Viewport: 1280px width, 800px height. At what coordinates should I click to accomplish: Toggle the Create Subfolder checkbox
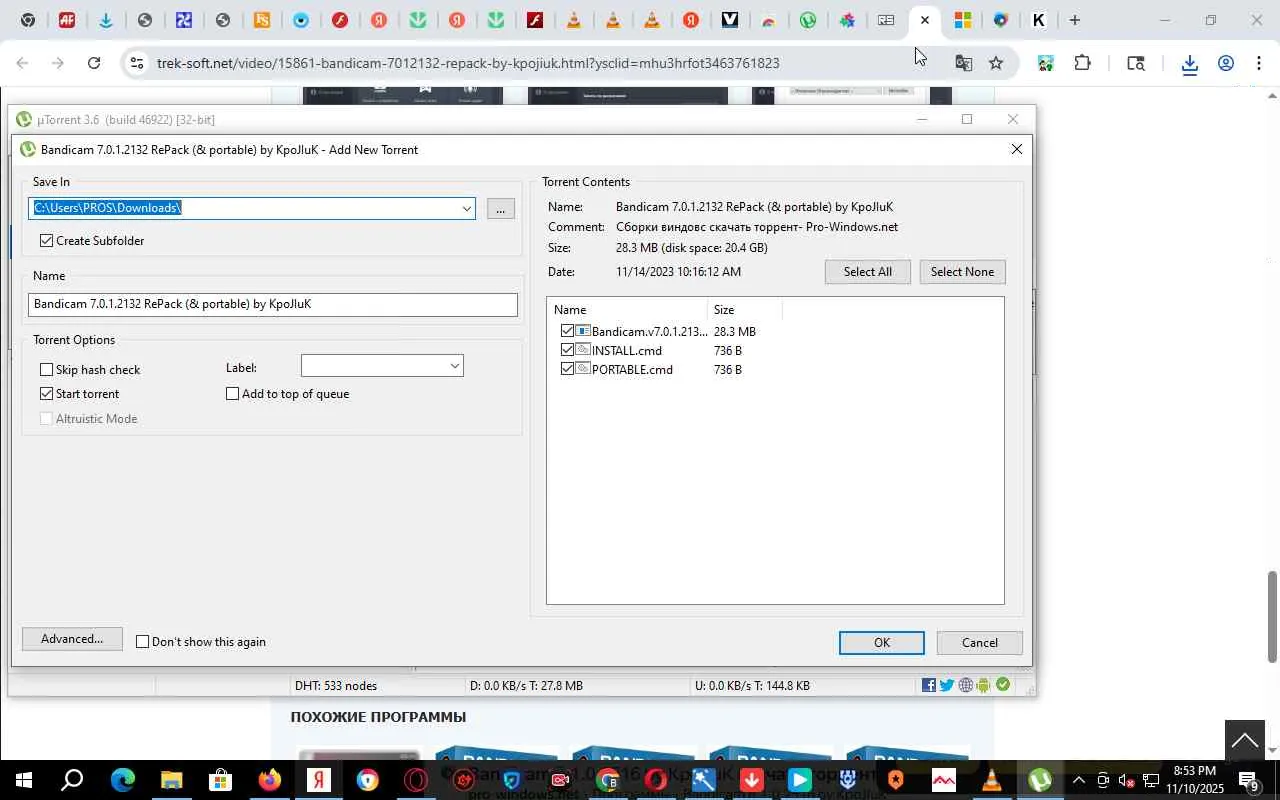pos(46,241)
